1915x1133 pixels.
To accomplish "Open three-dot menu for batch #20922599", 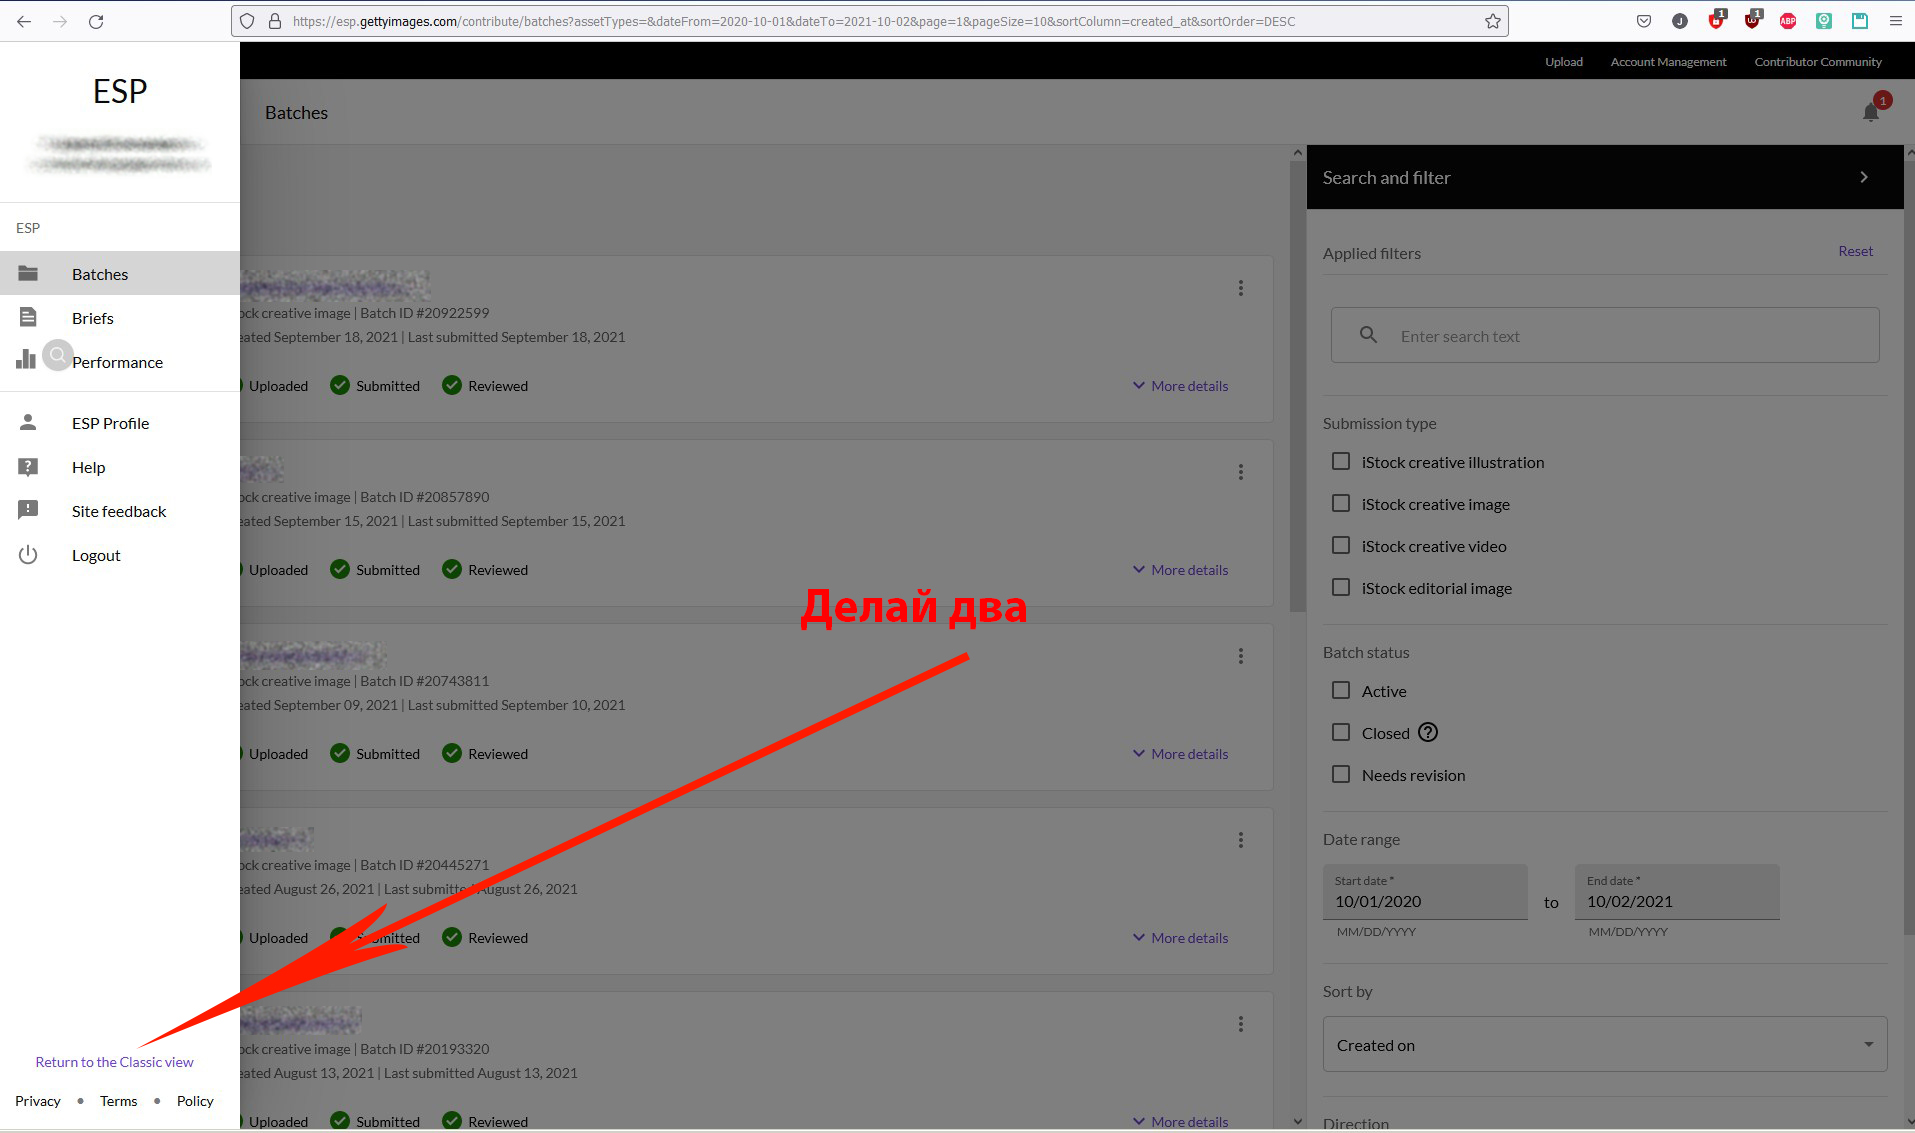I will [1240, 288].
